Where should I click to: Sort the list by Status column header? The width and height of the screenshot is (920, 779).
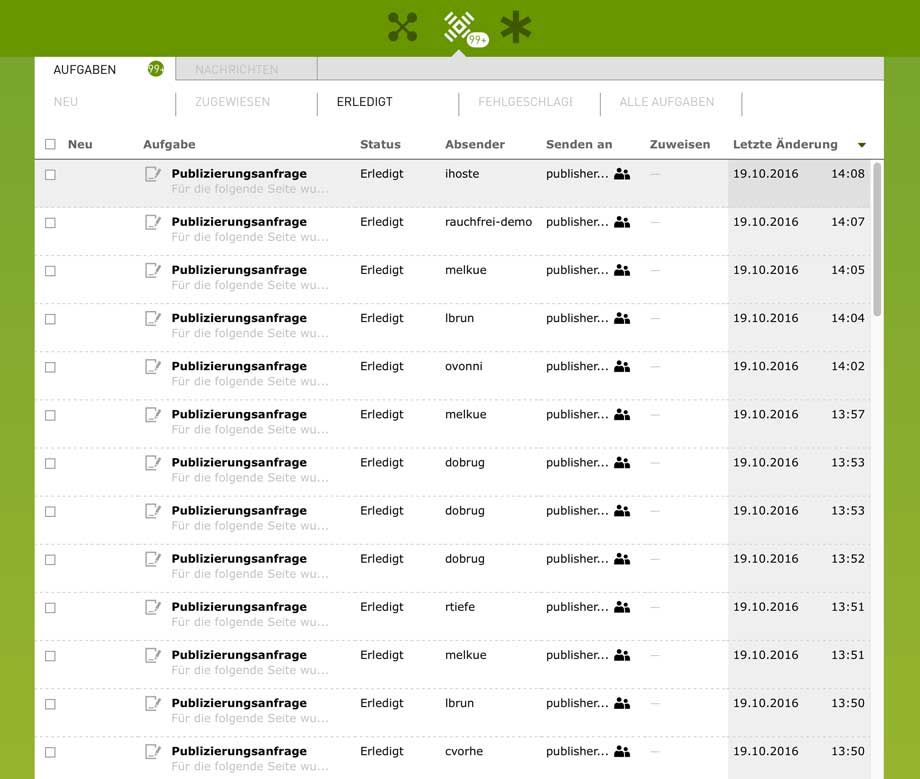pyautogui.click(x=380, y=145)
